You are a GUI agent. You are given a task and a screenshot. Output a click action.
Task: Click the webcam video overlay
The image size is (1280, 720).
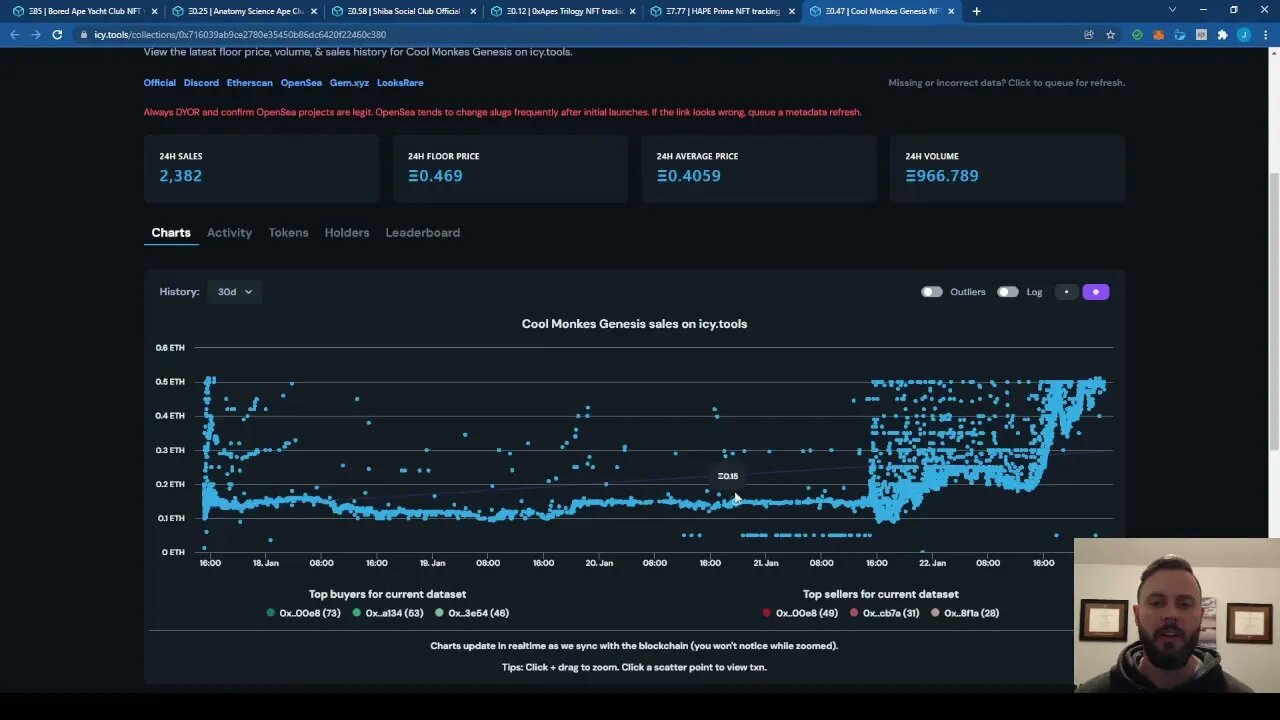coord(1177,616)
